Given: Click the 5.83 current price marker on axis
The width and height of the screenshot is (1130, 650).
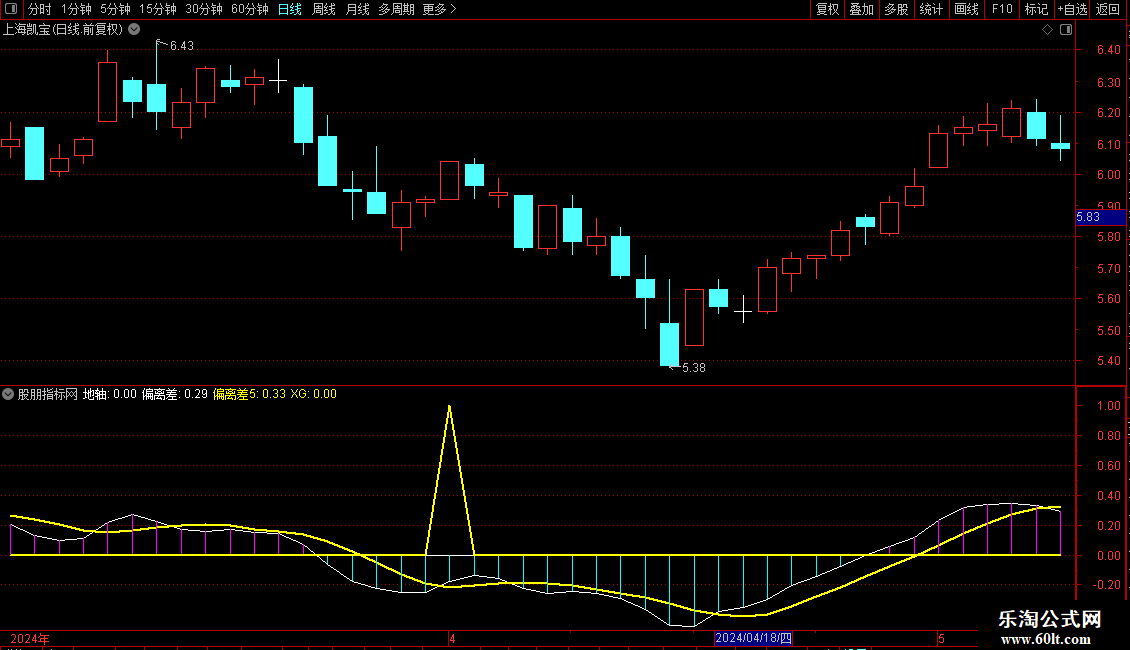Looking at the screenshot, I should tap(1100, 217).
